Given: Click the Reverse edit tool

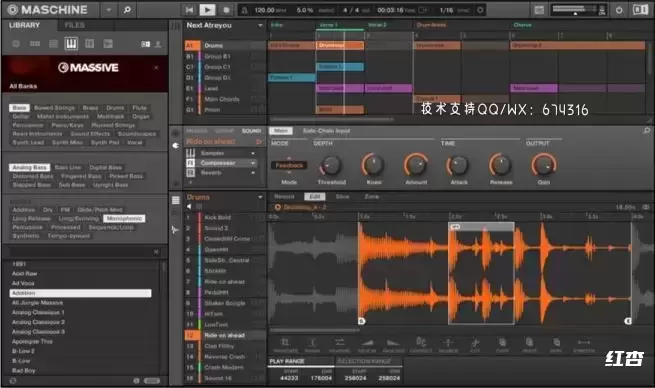Looking at the screenshot, I should point(339,345).
